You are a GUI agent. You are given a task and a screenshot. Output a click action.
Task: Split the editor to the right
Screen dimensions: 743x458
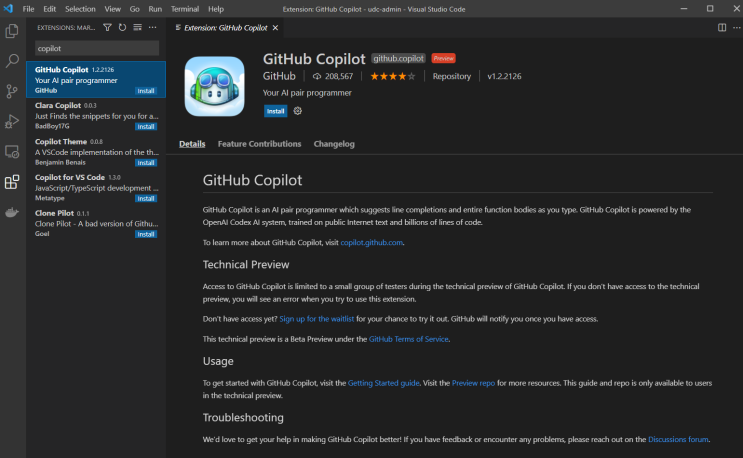tap(722, 27)
